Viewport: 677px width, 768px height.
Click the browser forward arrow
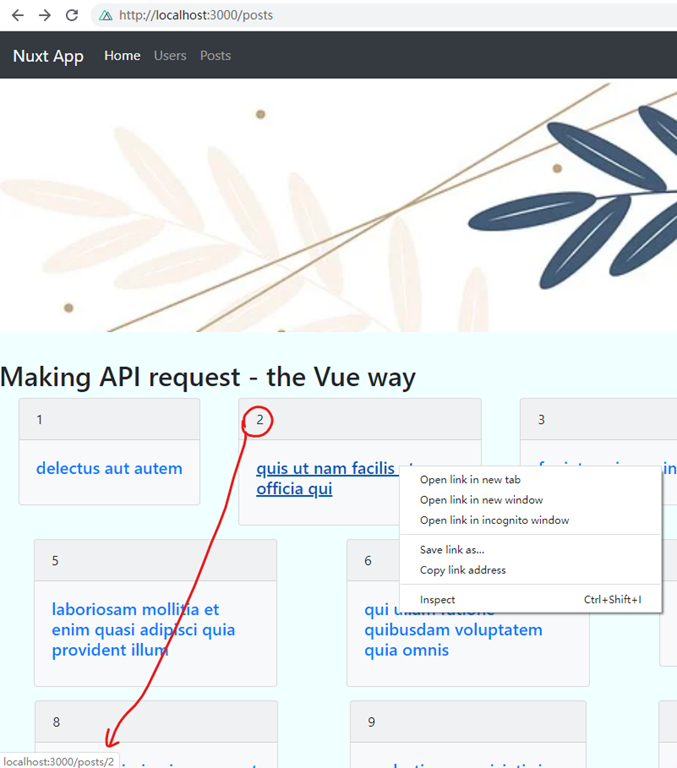click(45, 15)
